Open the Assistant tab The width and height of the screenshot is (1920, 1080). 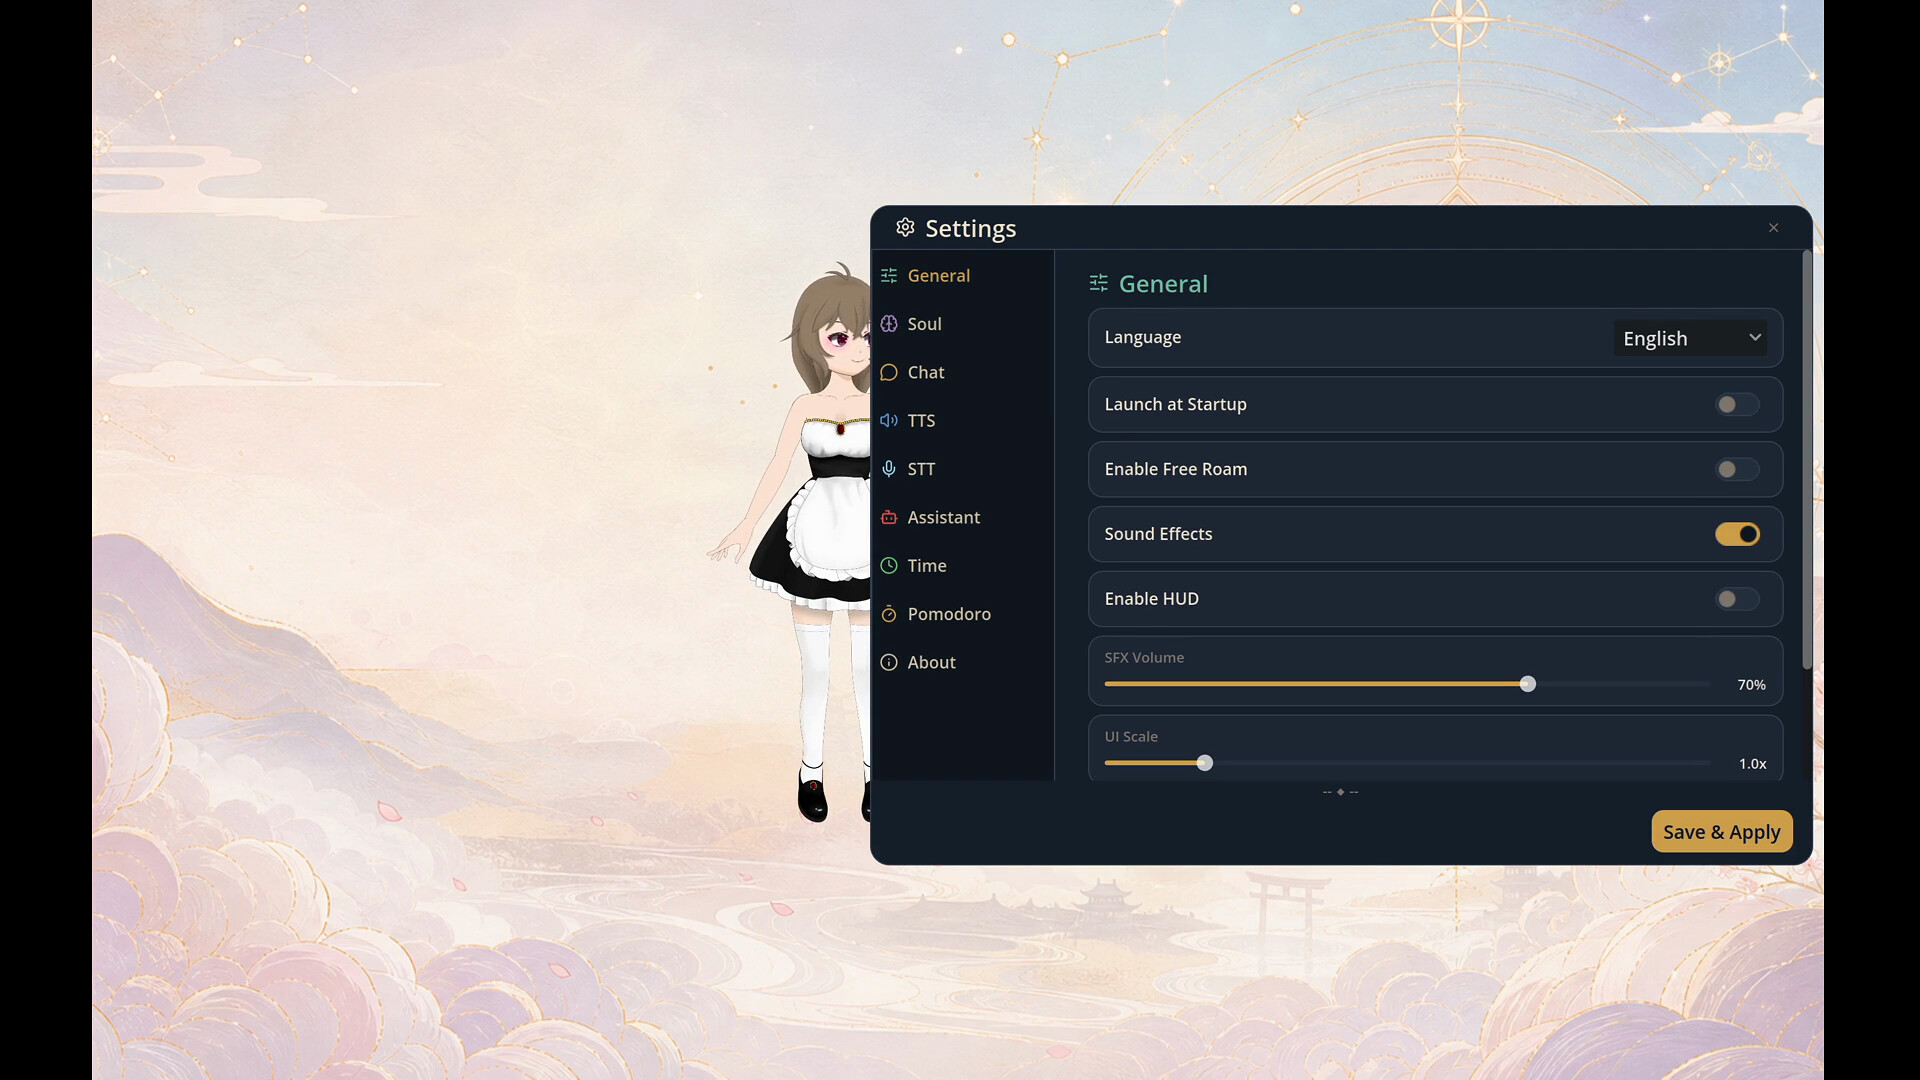click(963, 517)
